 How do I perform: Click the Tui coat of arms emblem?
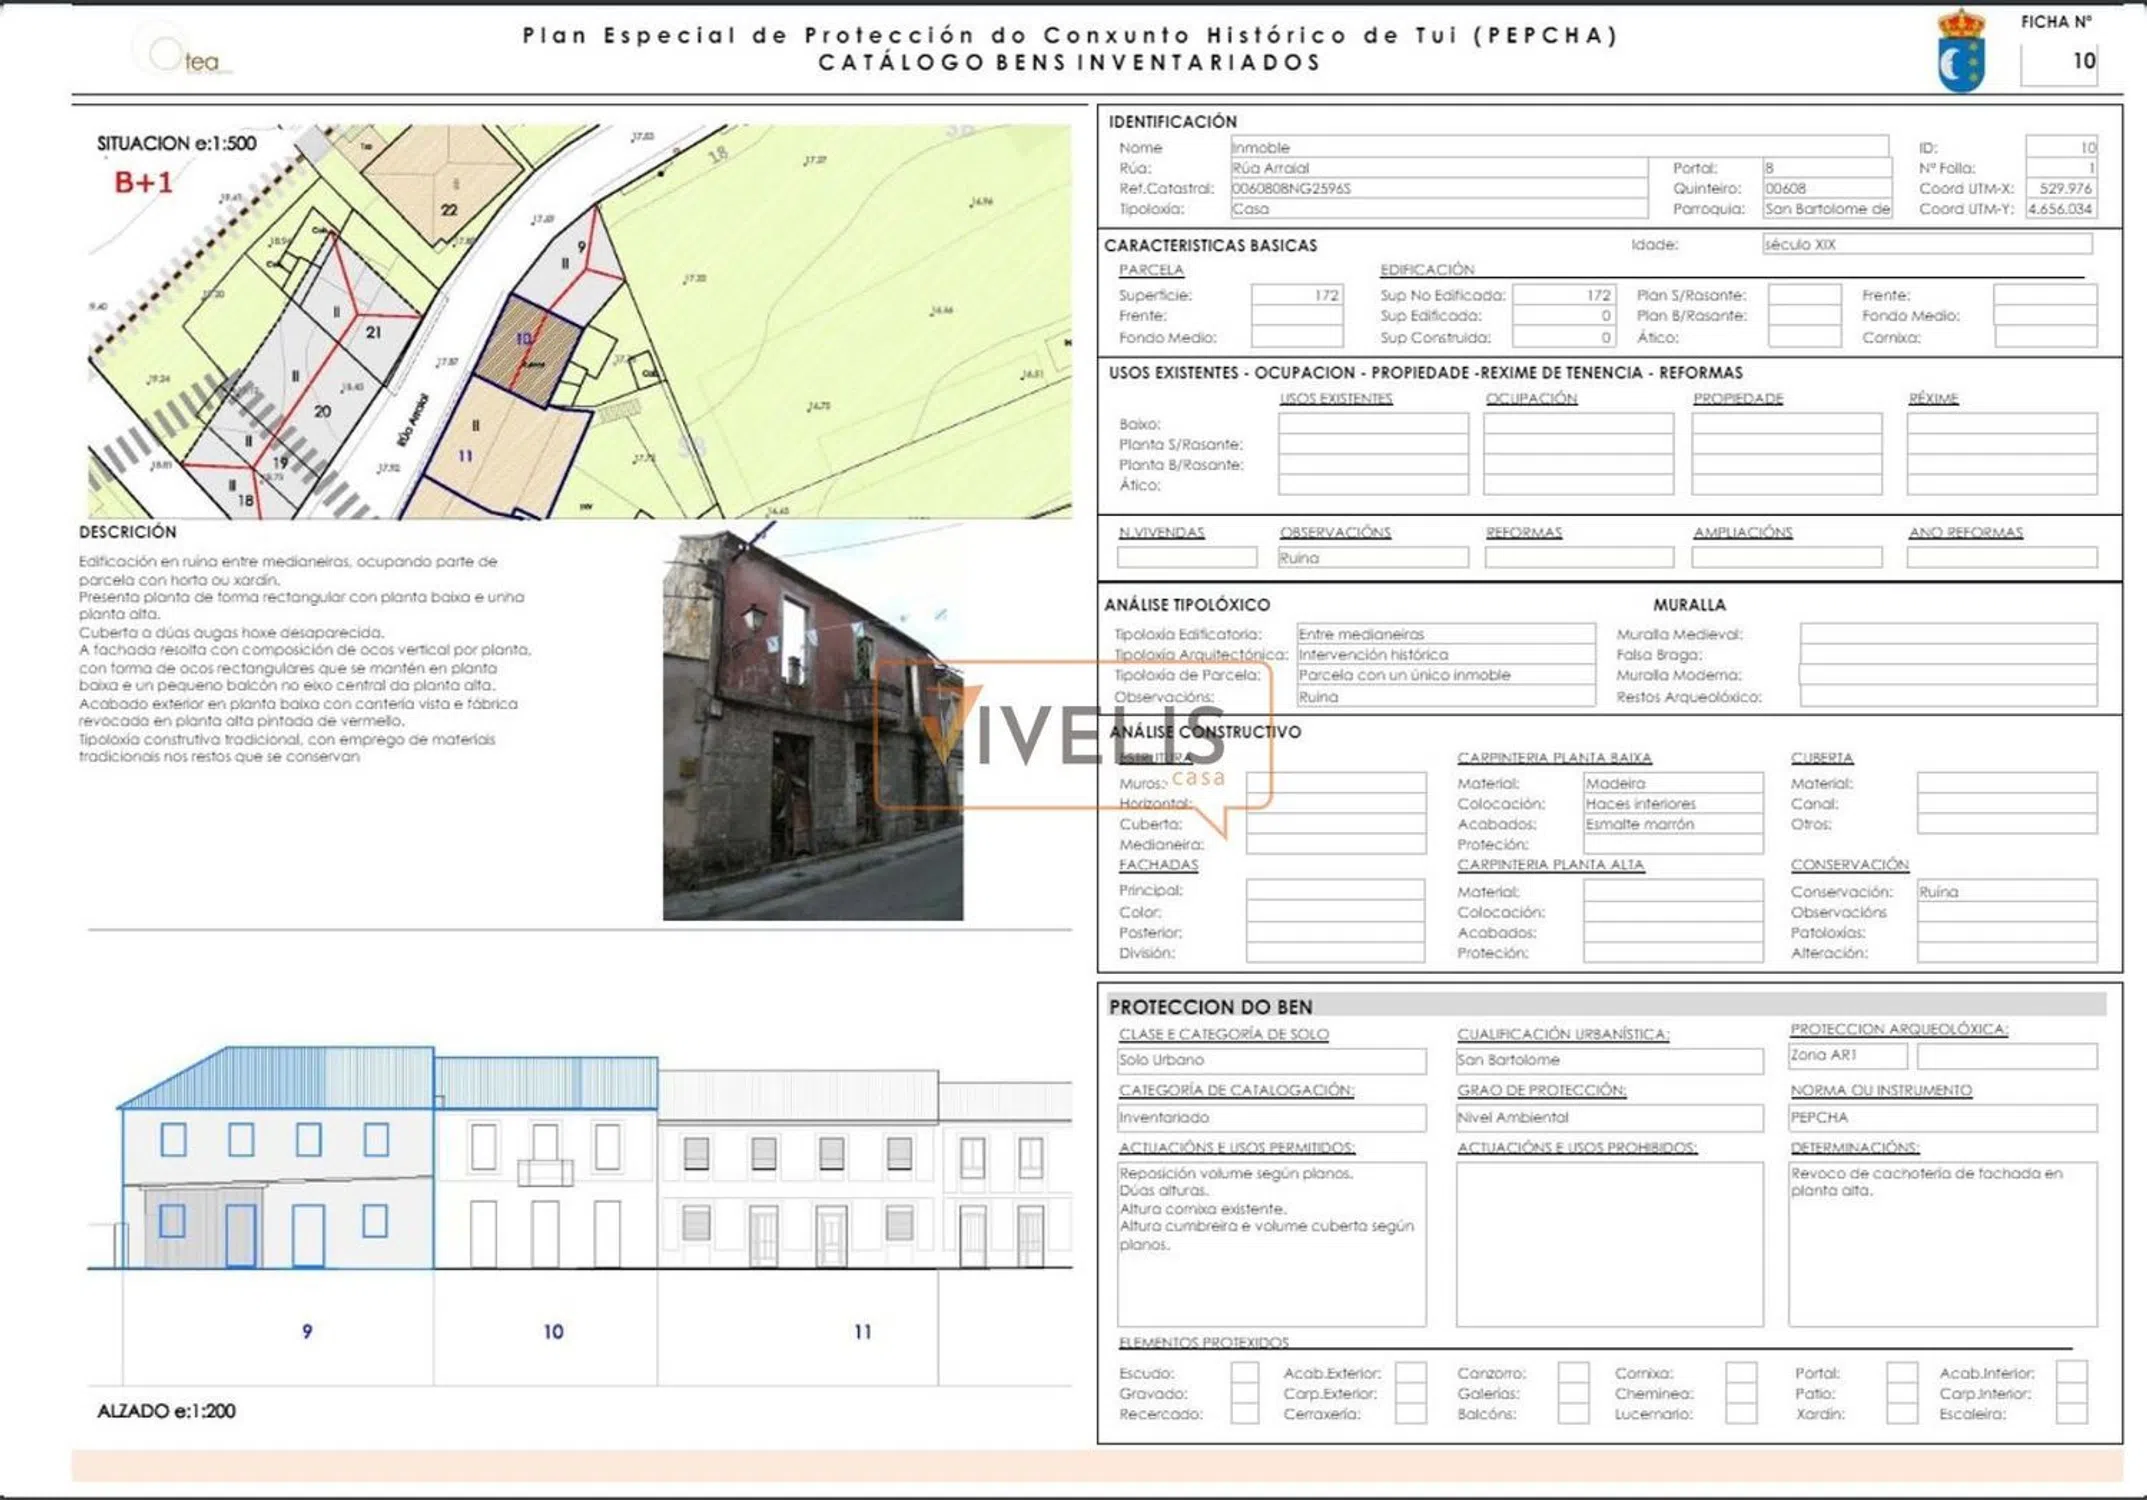[1961, 52]
